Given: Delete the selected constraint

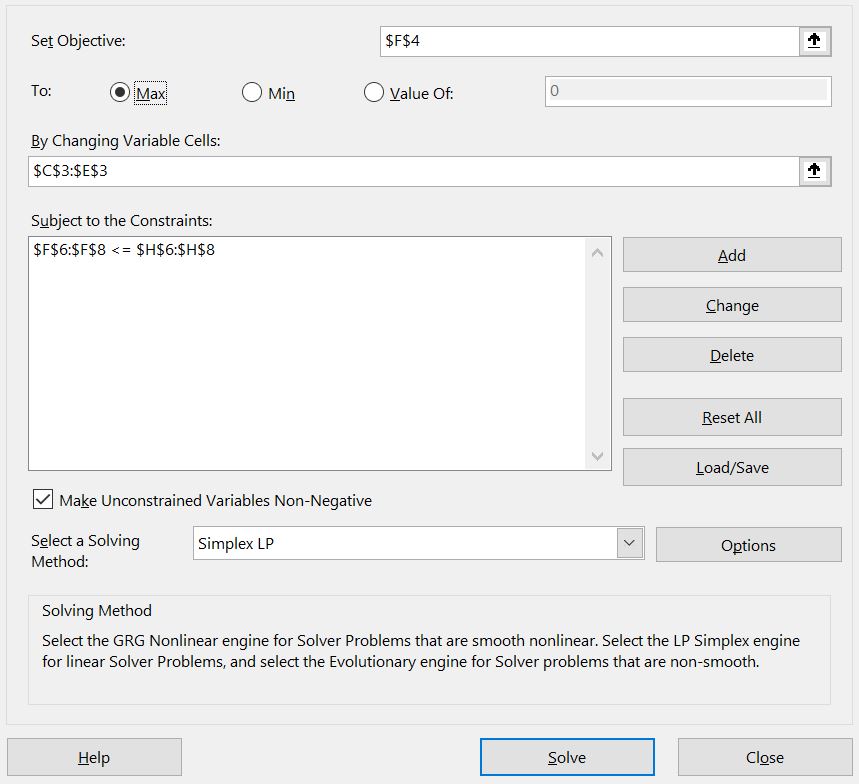Looking at the screenshot, I should pyautogui.click(x=731, y=355).
